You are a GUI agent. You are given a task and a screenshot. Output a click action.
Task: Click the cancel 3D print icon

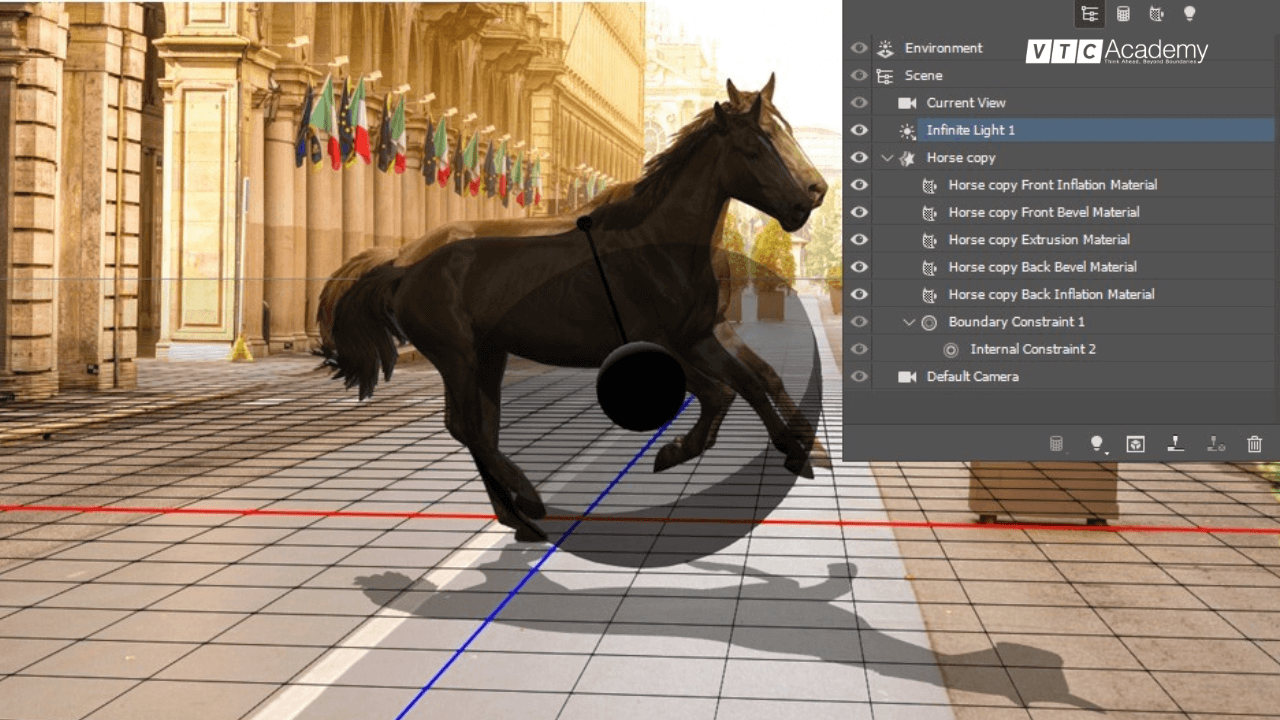(1215, 444)
